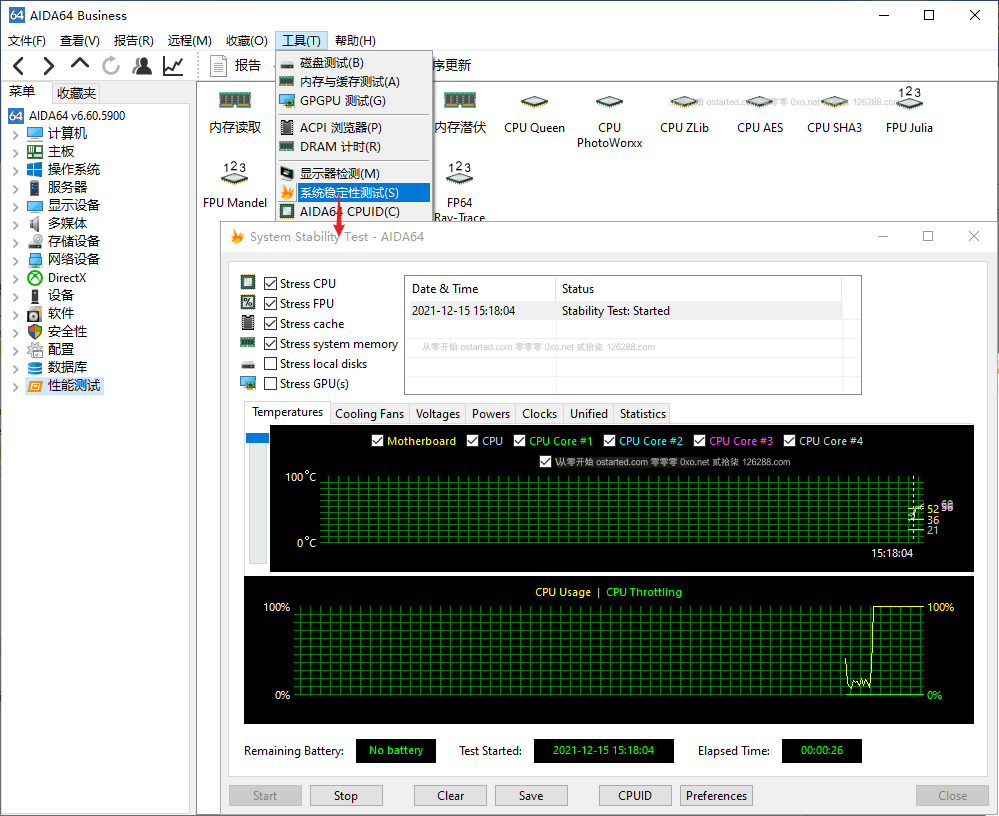Click the forward navigation arrow in toolbar
The height and width of the screenshot is (816, 999).
[48, 66]
